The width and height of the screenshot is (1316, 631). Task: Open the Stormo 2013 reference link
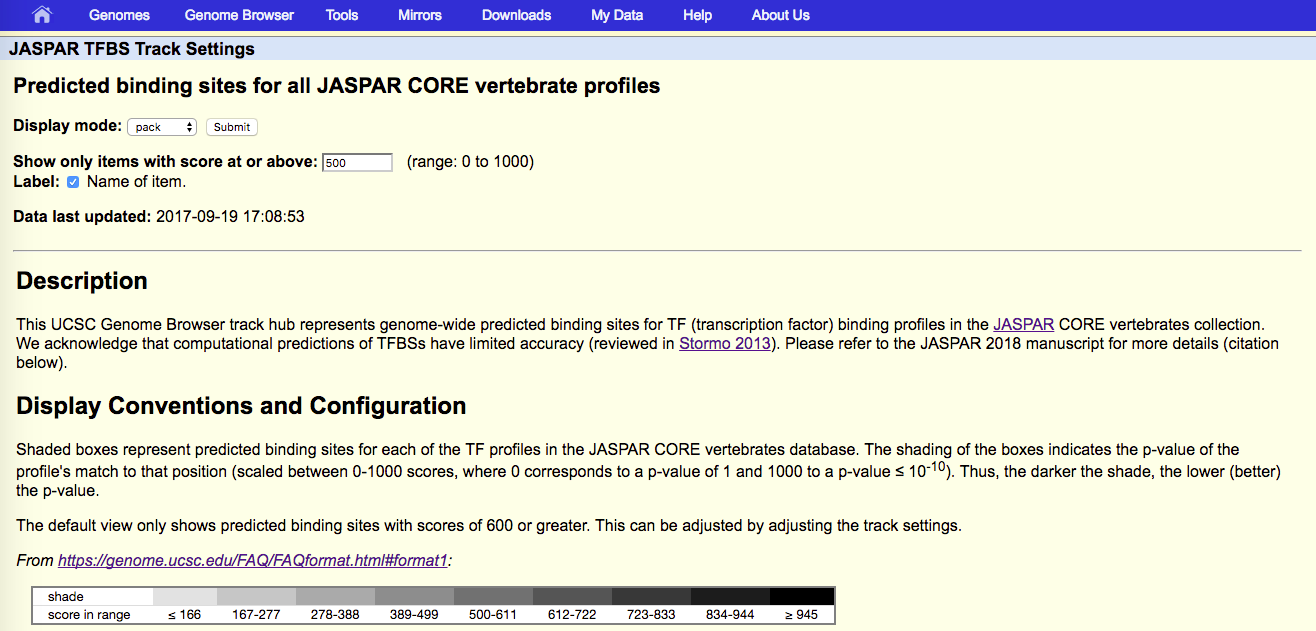tap(725, 344)
